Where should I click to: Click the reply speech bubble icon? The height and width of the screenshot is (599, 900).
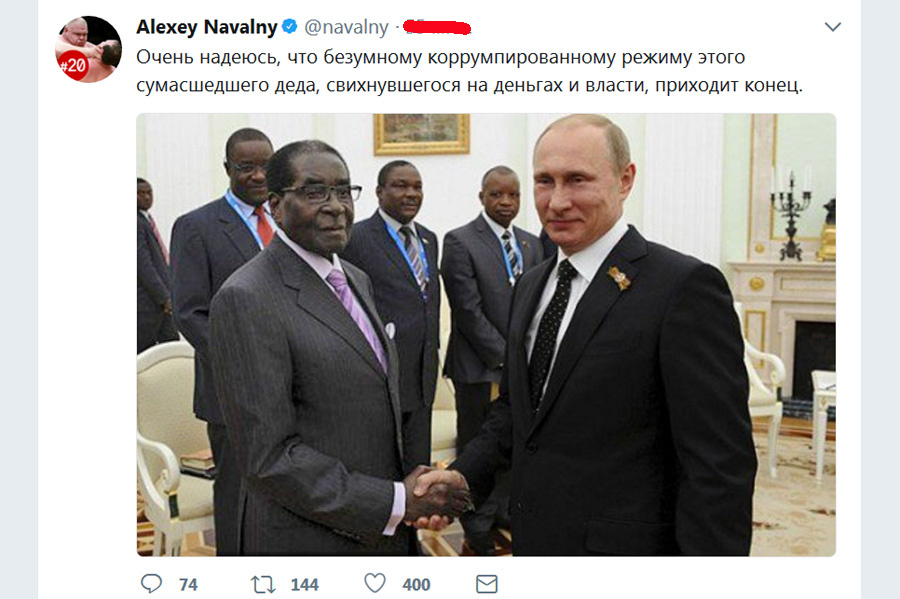click(152, 584)
